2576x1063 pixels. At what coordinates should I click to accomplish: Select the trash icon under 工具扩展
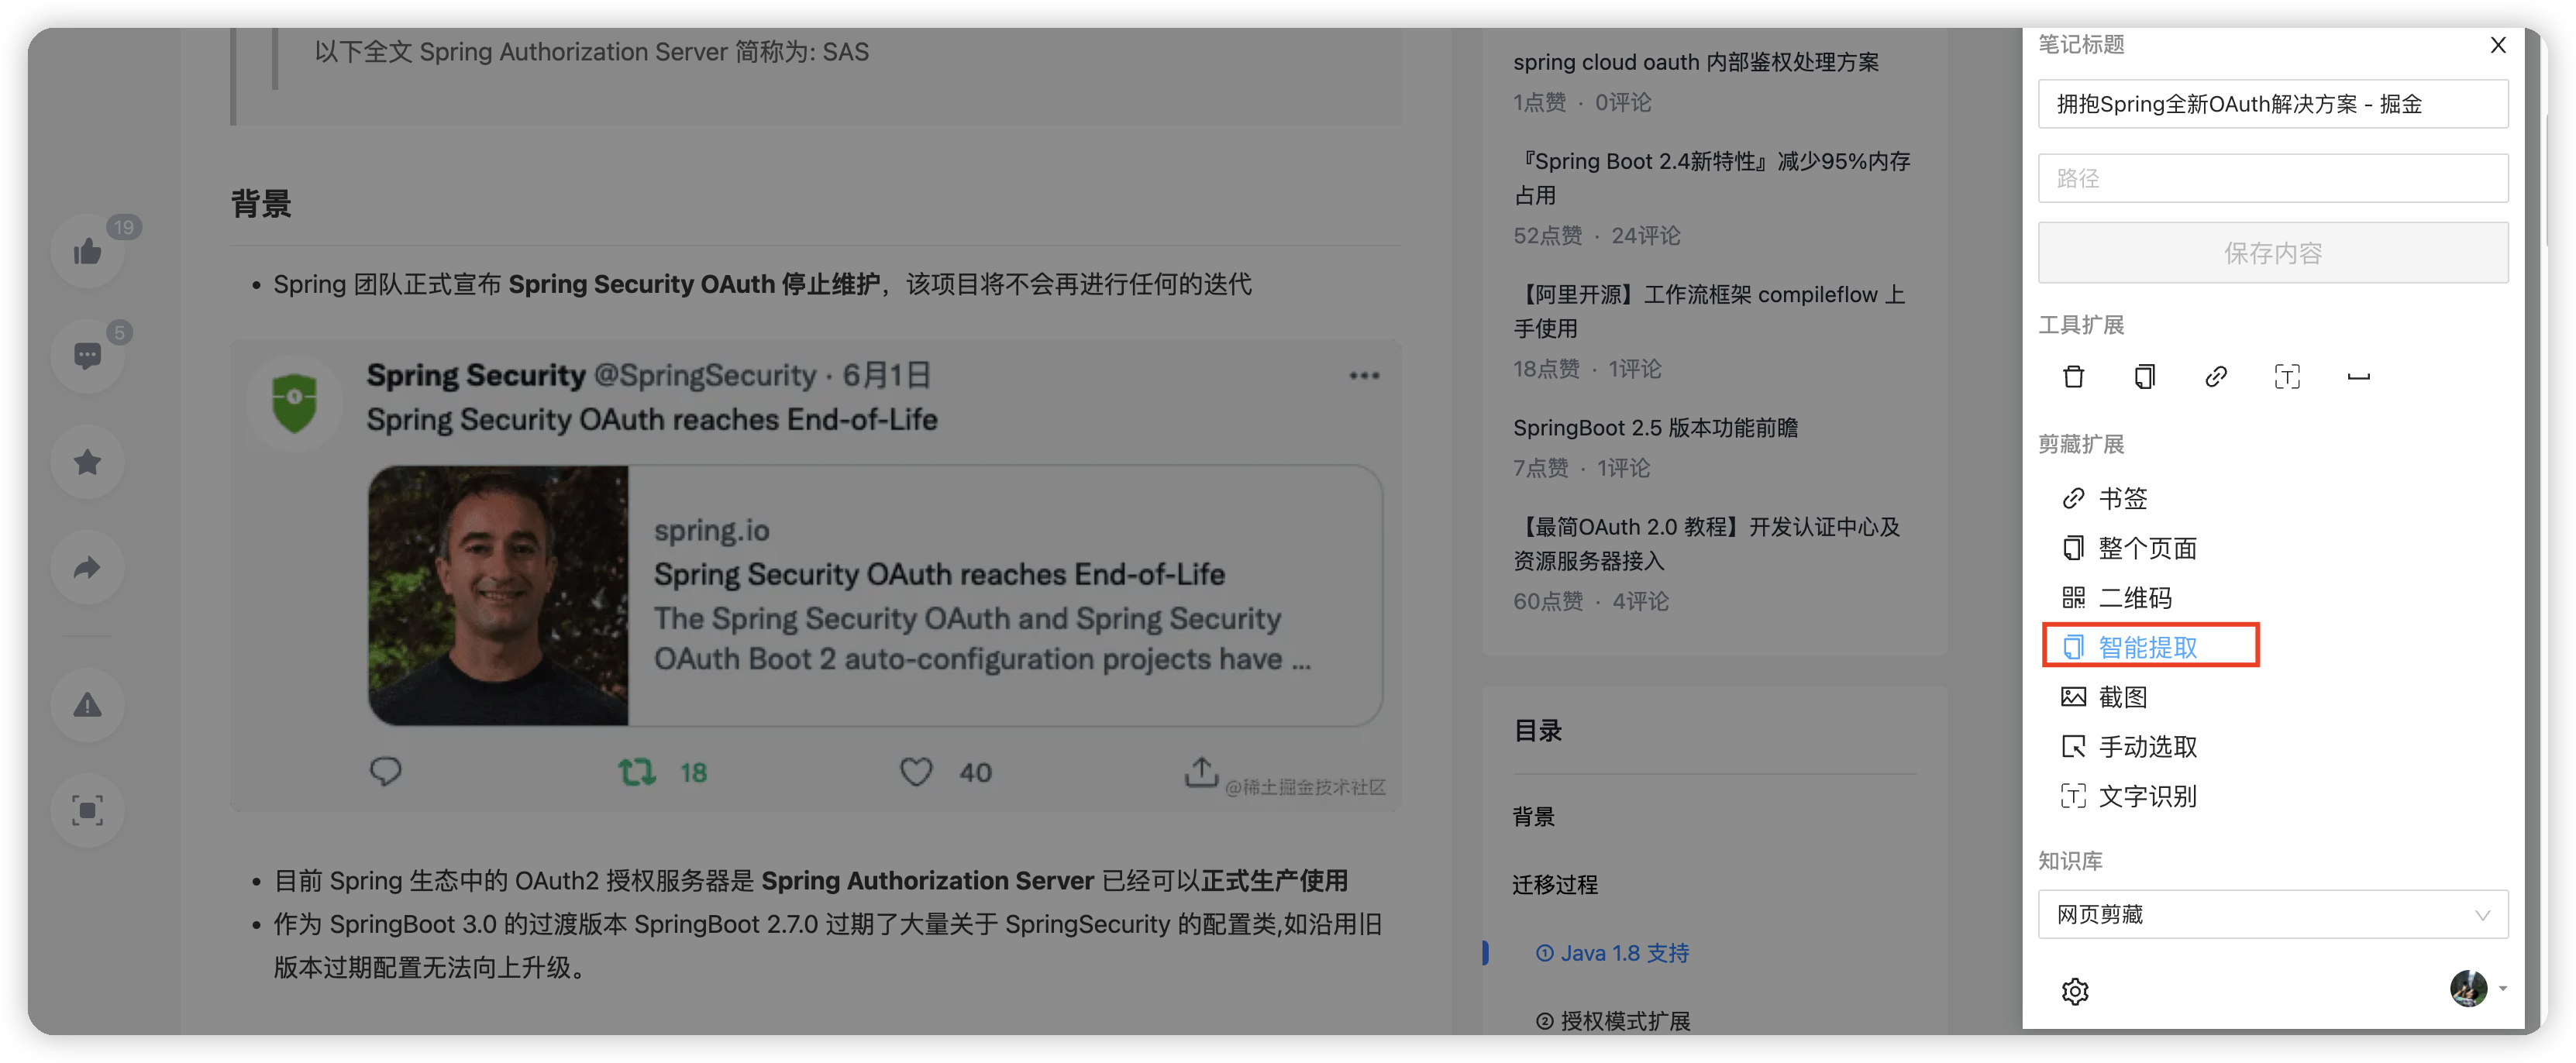2073,377
